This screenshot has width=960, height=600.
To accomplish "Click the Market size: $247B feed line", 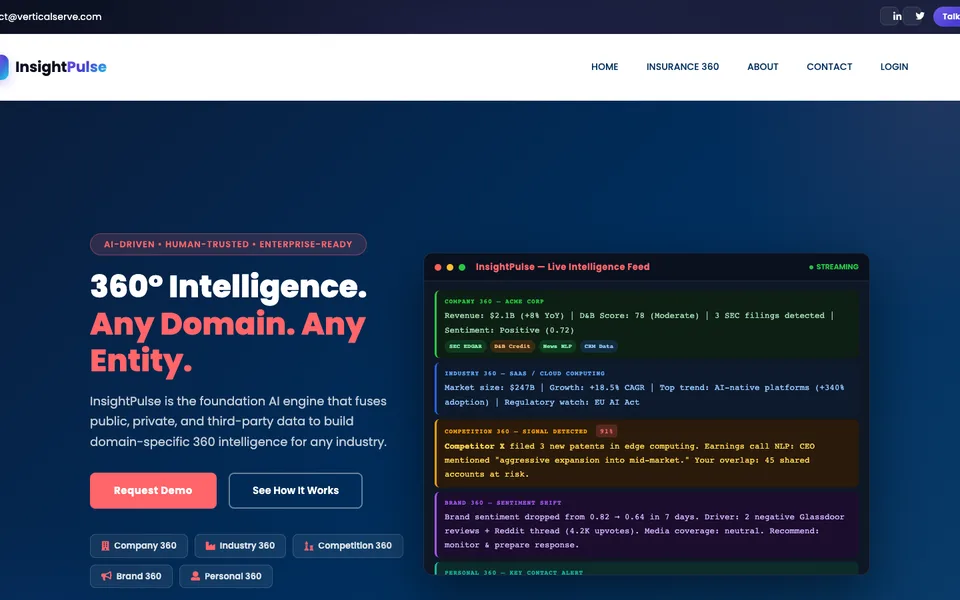I will (x=644, y=395).
